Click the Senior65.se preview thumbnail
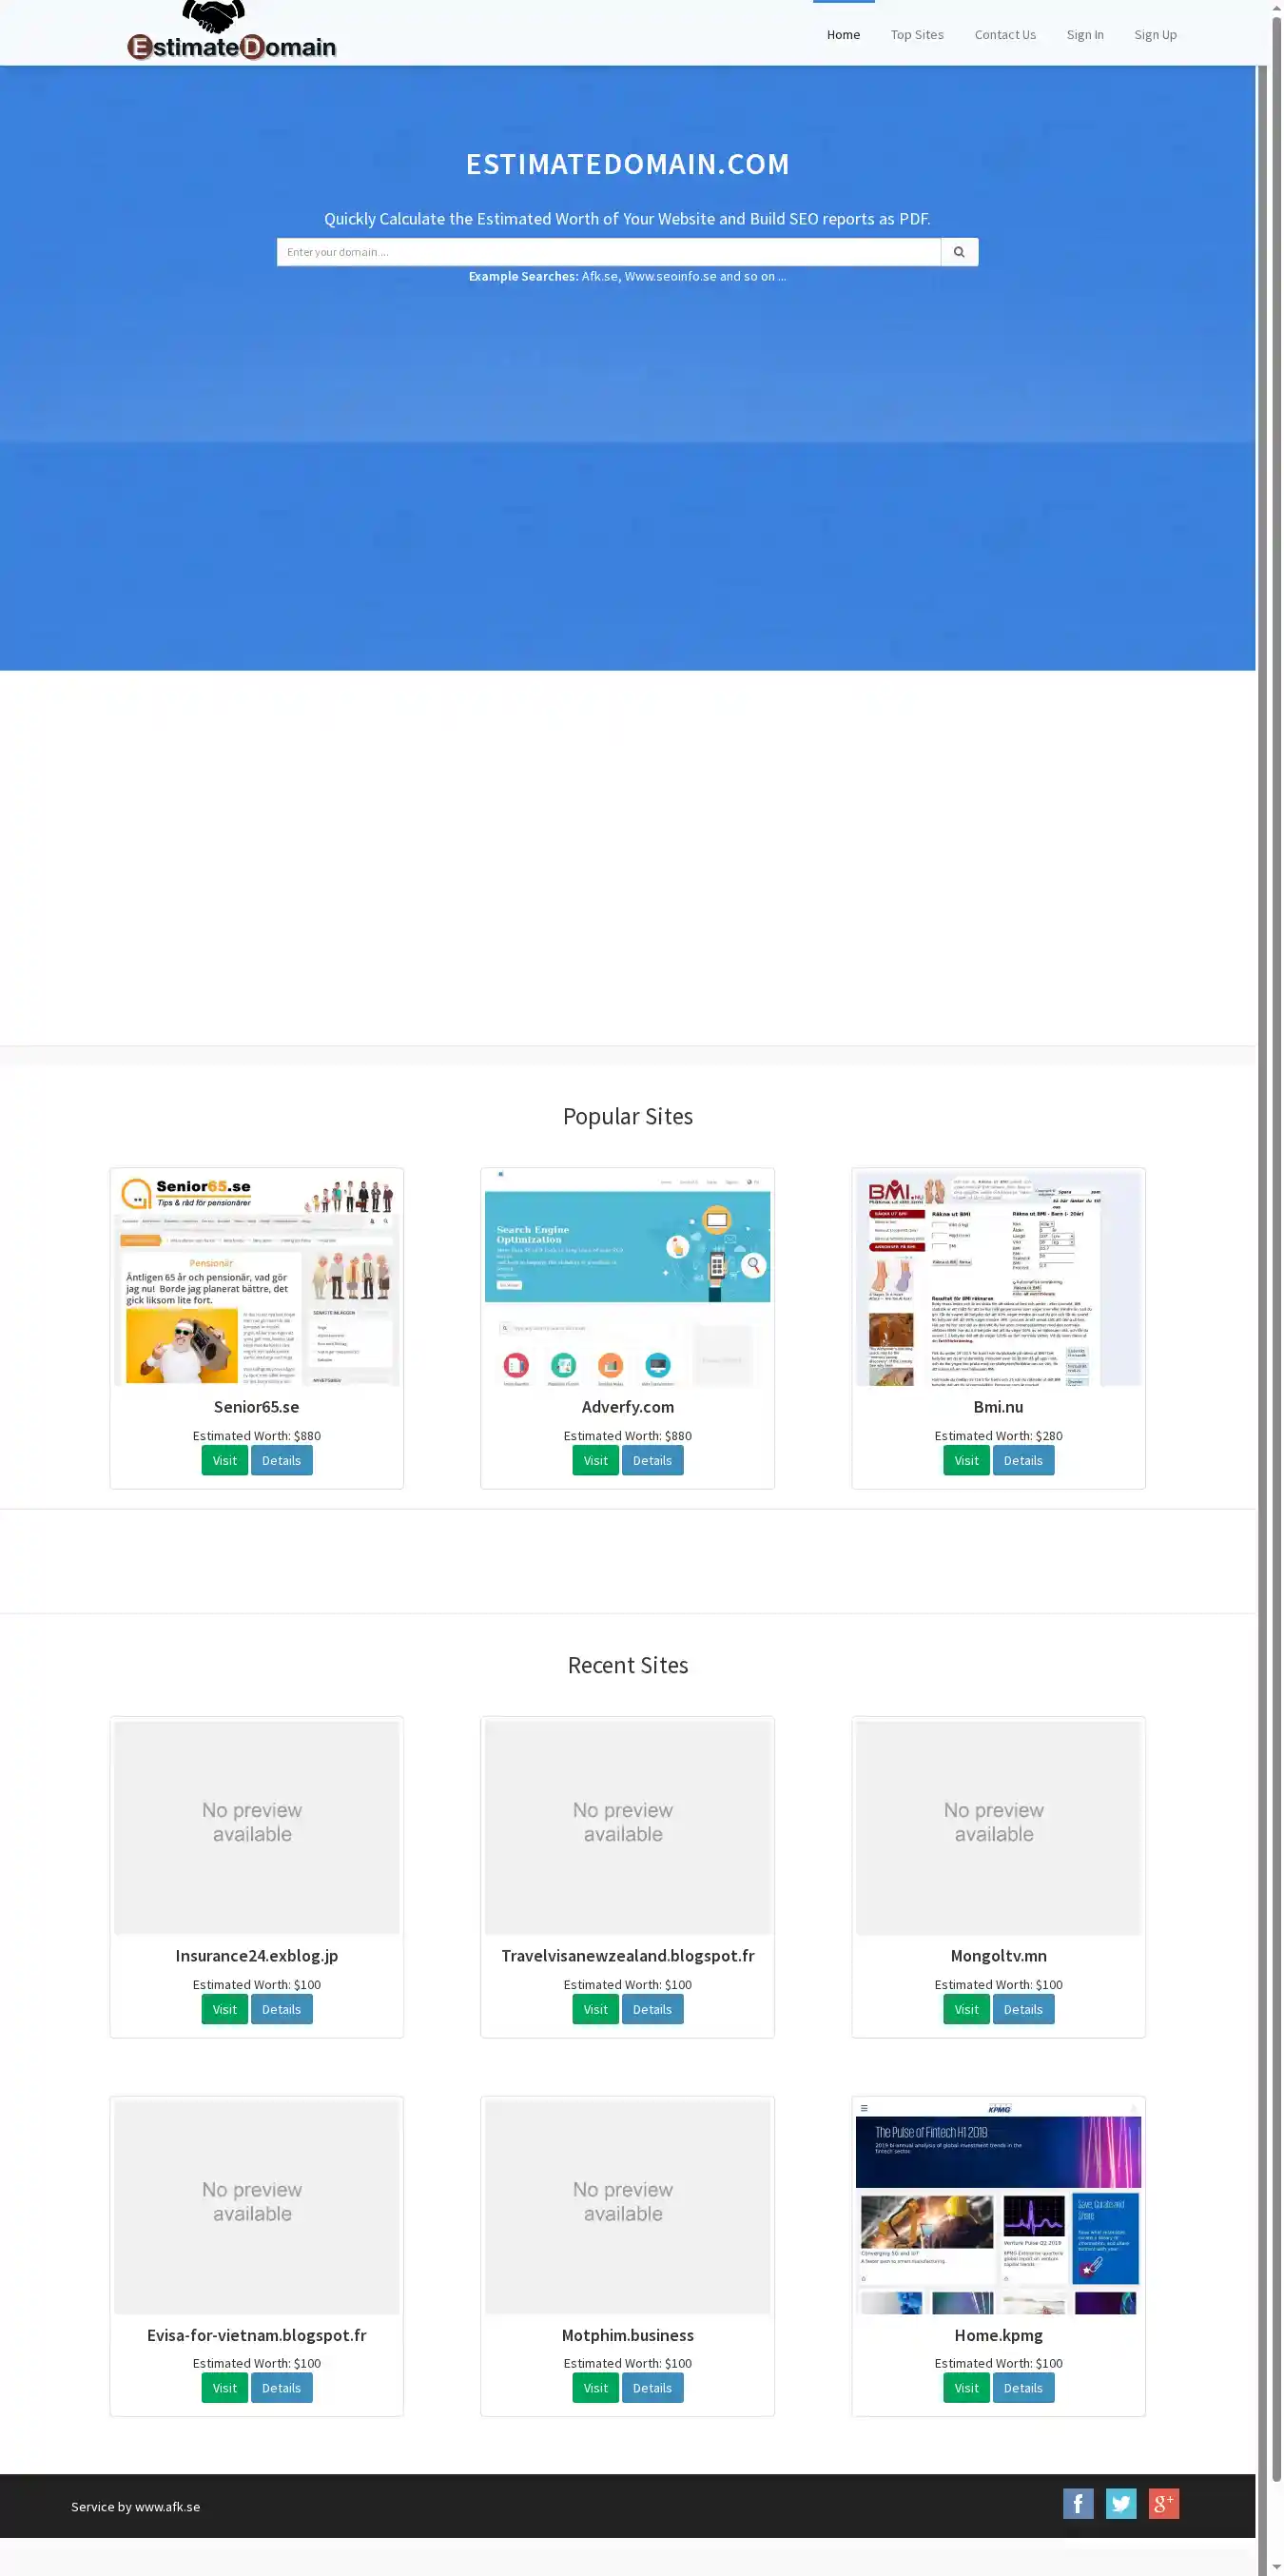 [x=256, y=1278]
